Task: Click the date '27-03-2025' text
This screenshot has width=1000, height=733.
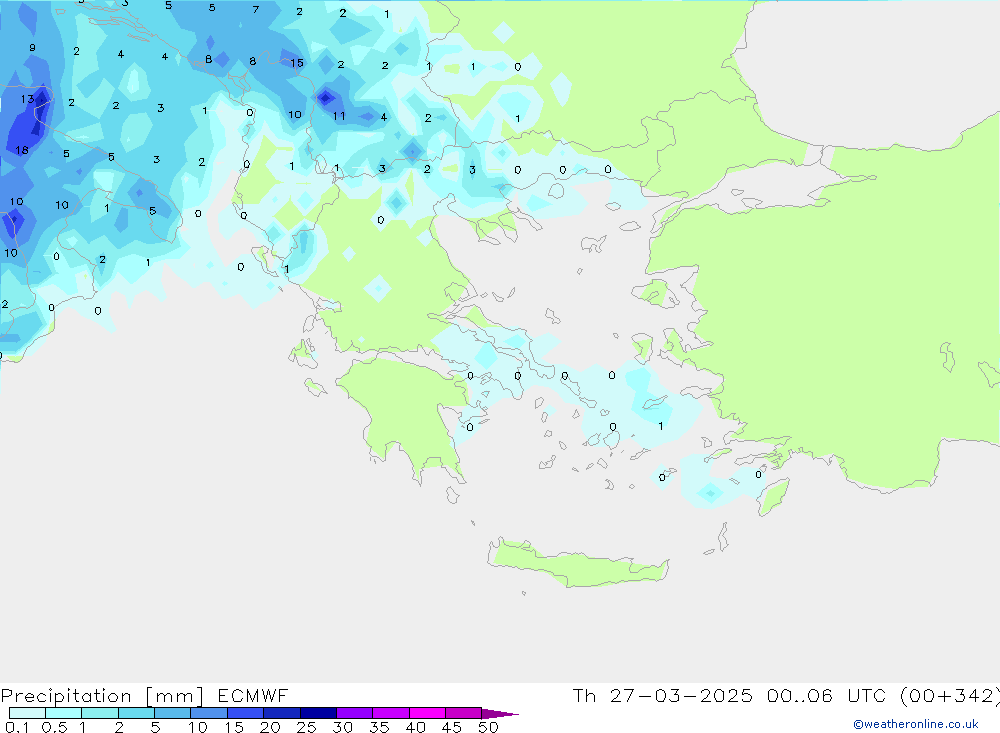Action: [x=681, y=695]
